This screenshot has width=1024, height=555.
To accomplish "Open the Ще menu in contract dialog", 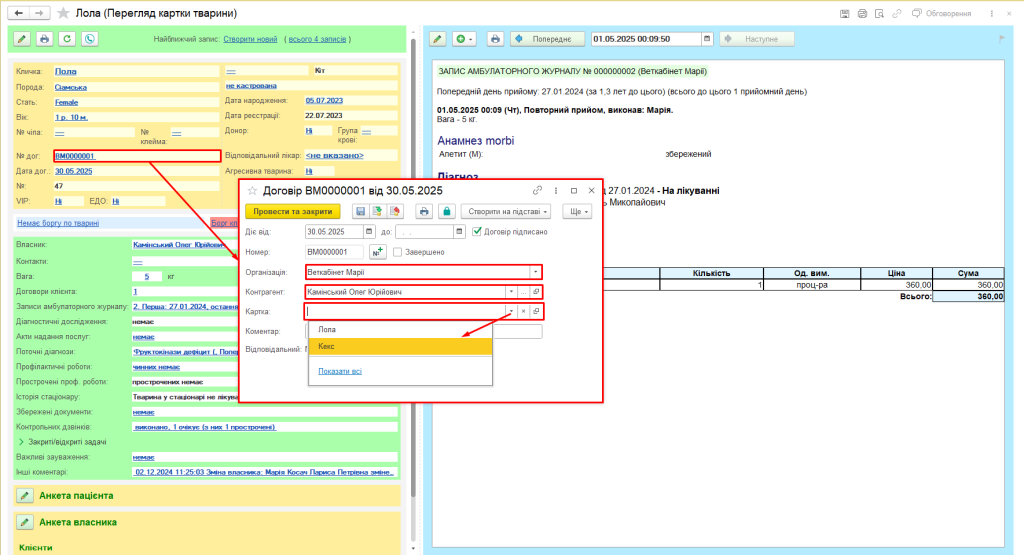I will coord(579,212).
